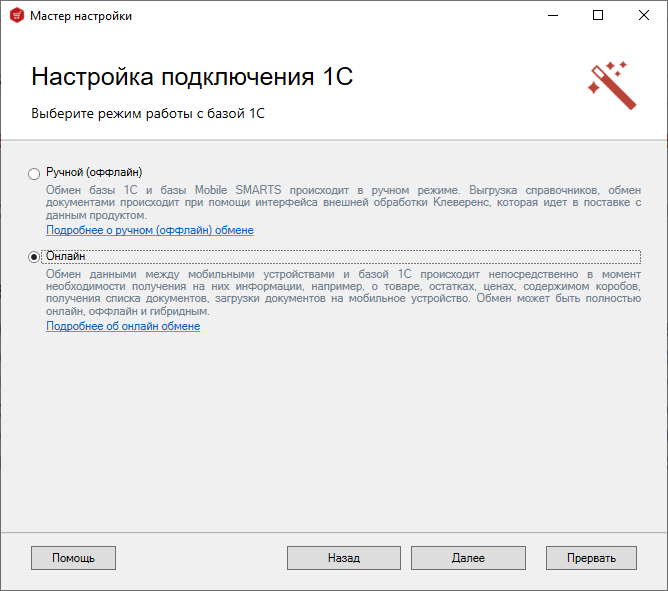The height and width of the screenshot is (591, 668).
Task: Click the subtitle "Выберите режим работы с базой 1С"
Action: (x=148, y=114)
